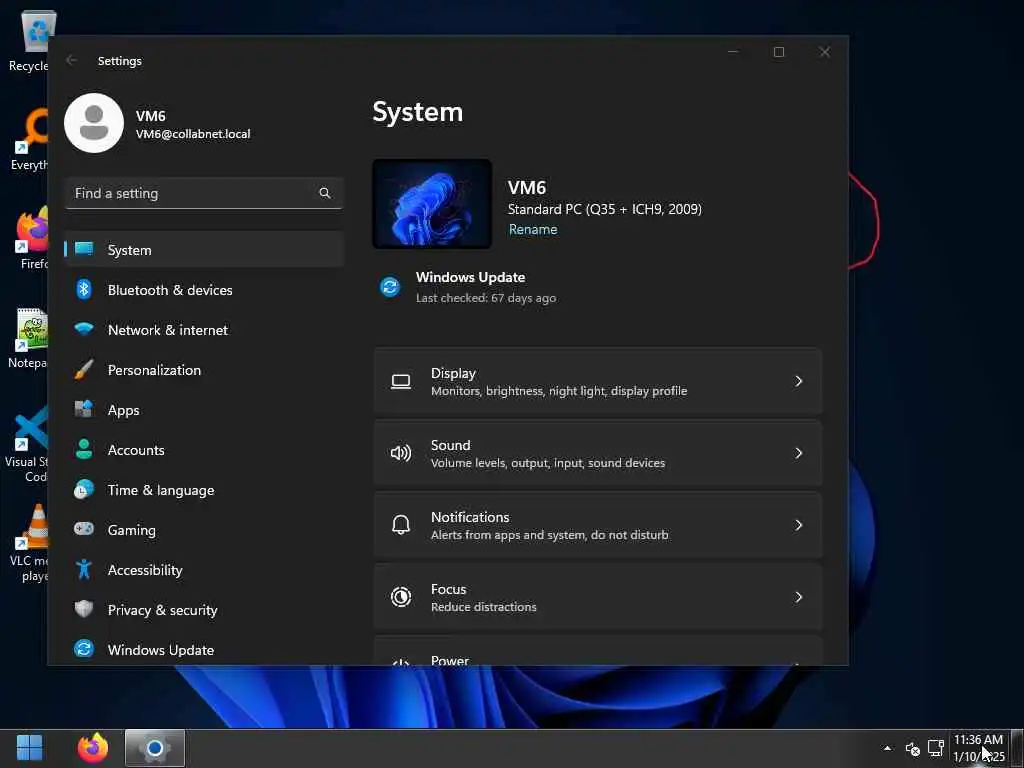Click the taskbar clock and date
Image resolution: width=1024 pixels, height=768 pixels.
(x=978, y=748)
